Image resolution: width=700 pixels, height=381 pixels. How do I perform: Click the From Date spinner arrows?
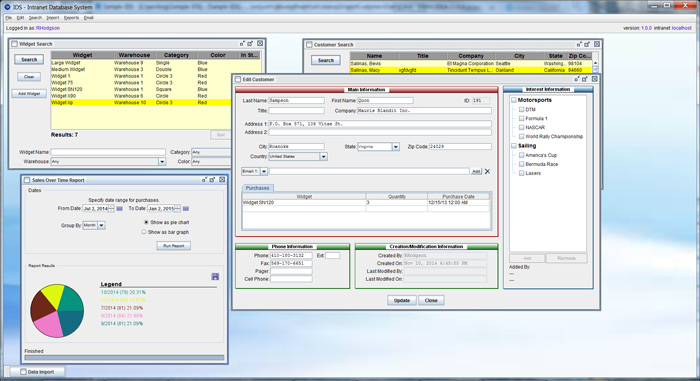click(111, 209)
